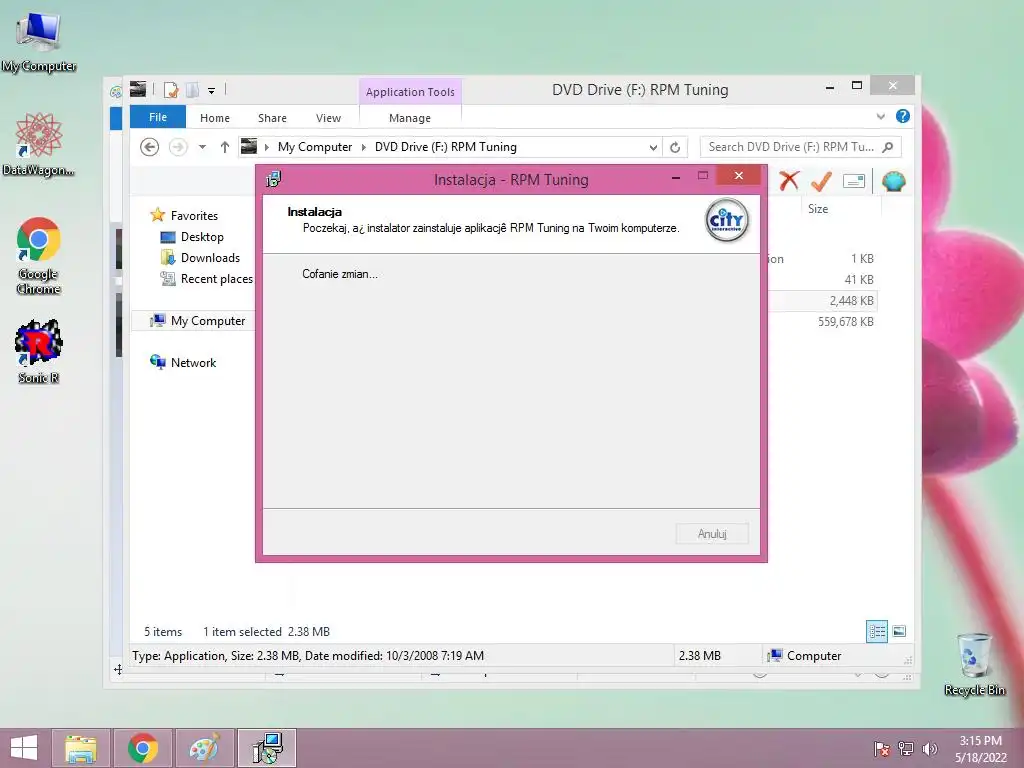Expand the recent locations dropdown arrow
Viewport: 1024px width, 768px height.
tap(202, 147)
